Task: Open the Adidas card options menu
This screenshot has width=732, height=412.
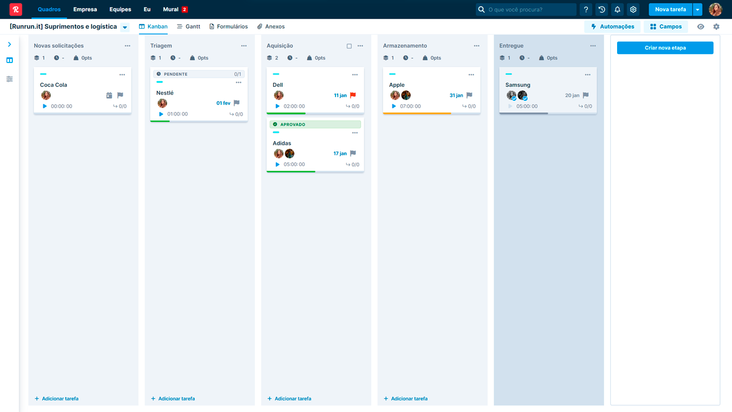Action: [x=354, y=133]
